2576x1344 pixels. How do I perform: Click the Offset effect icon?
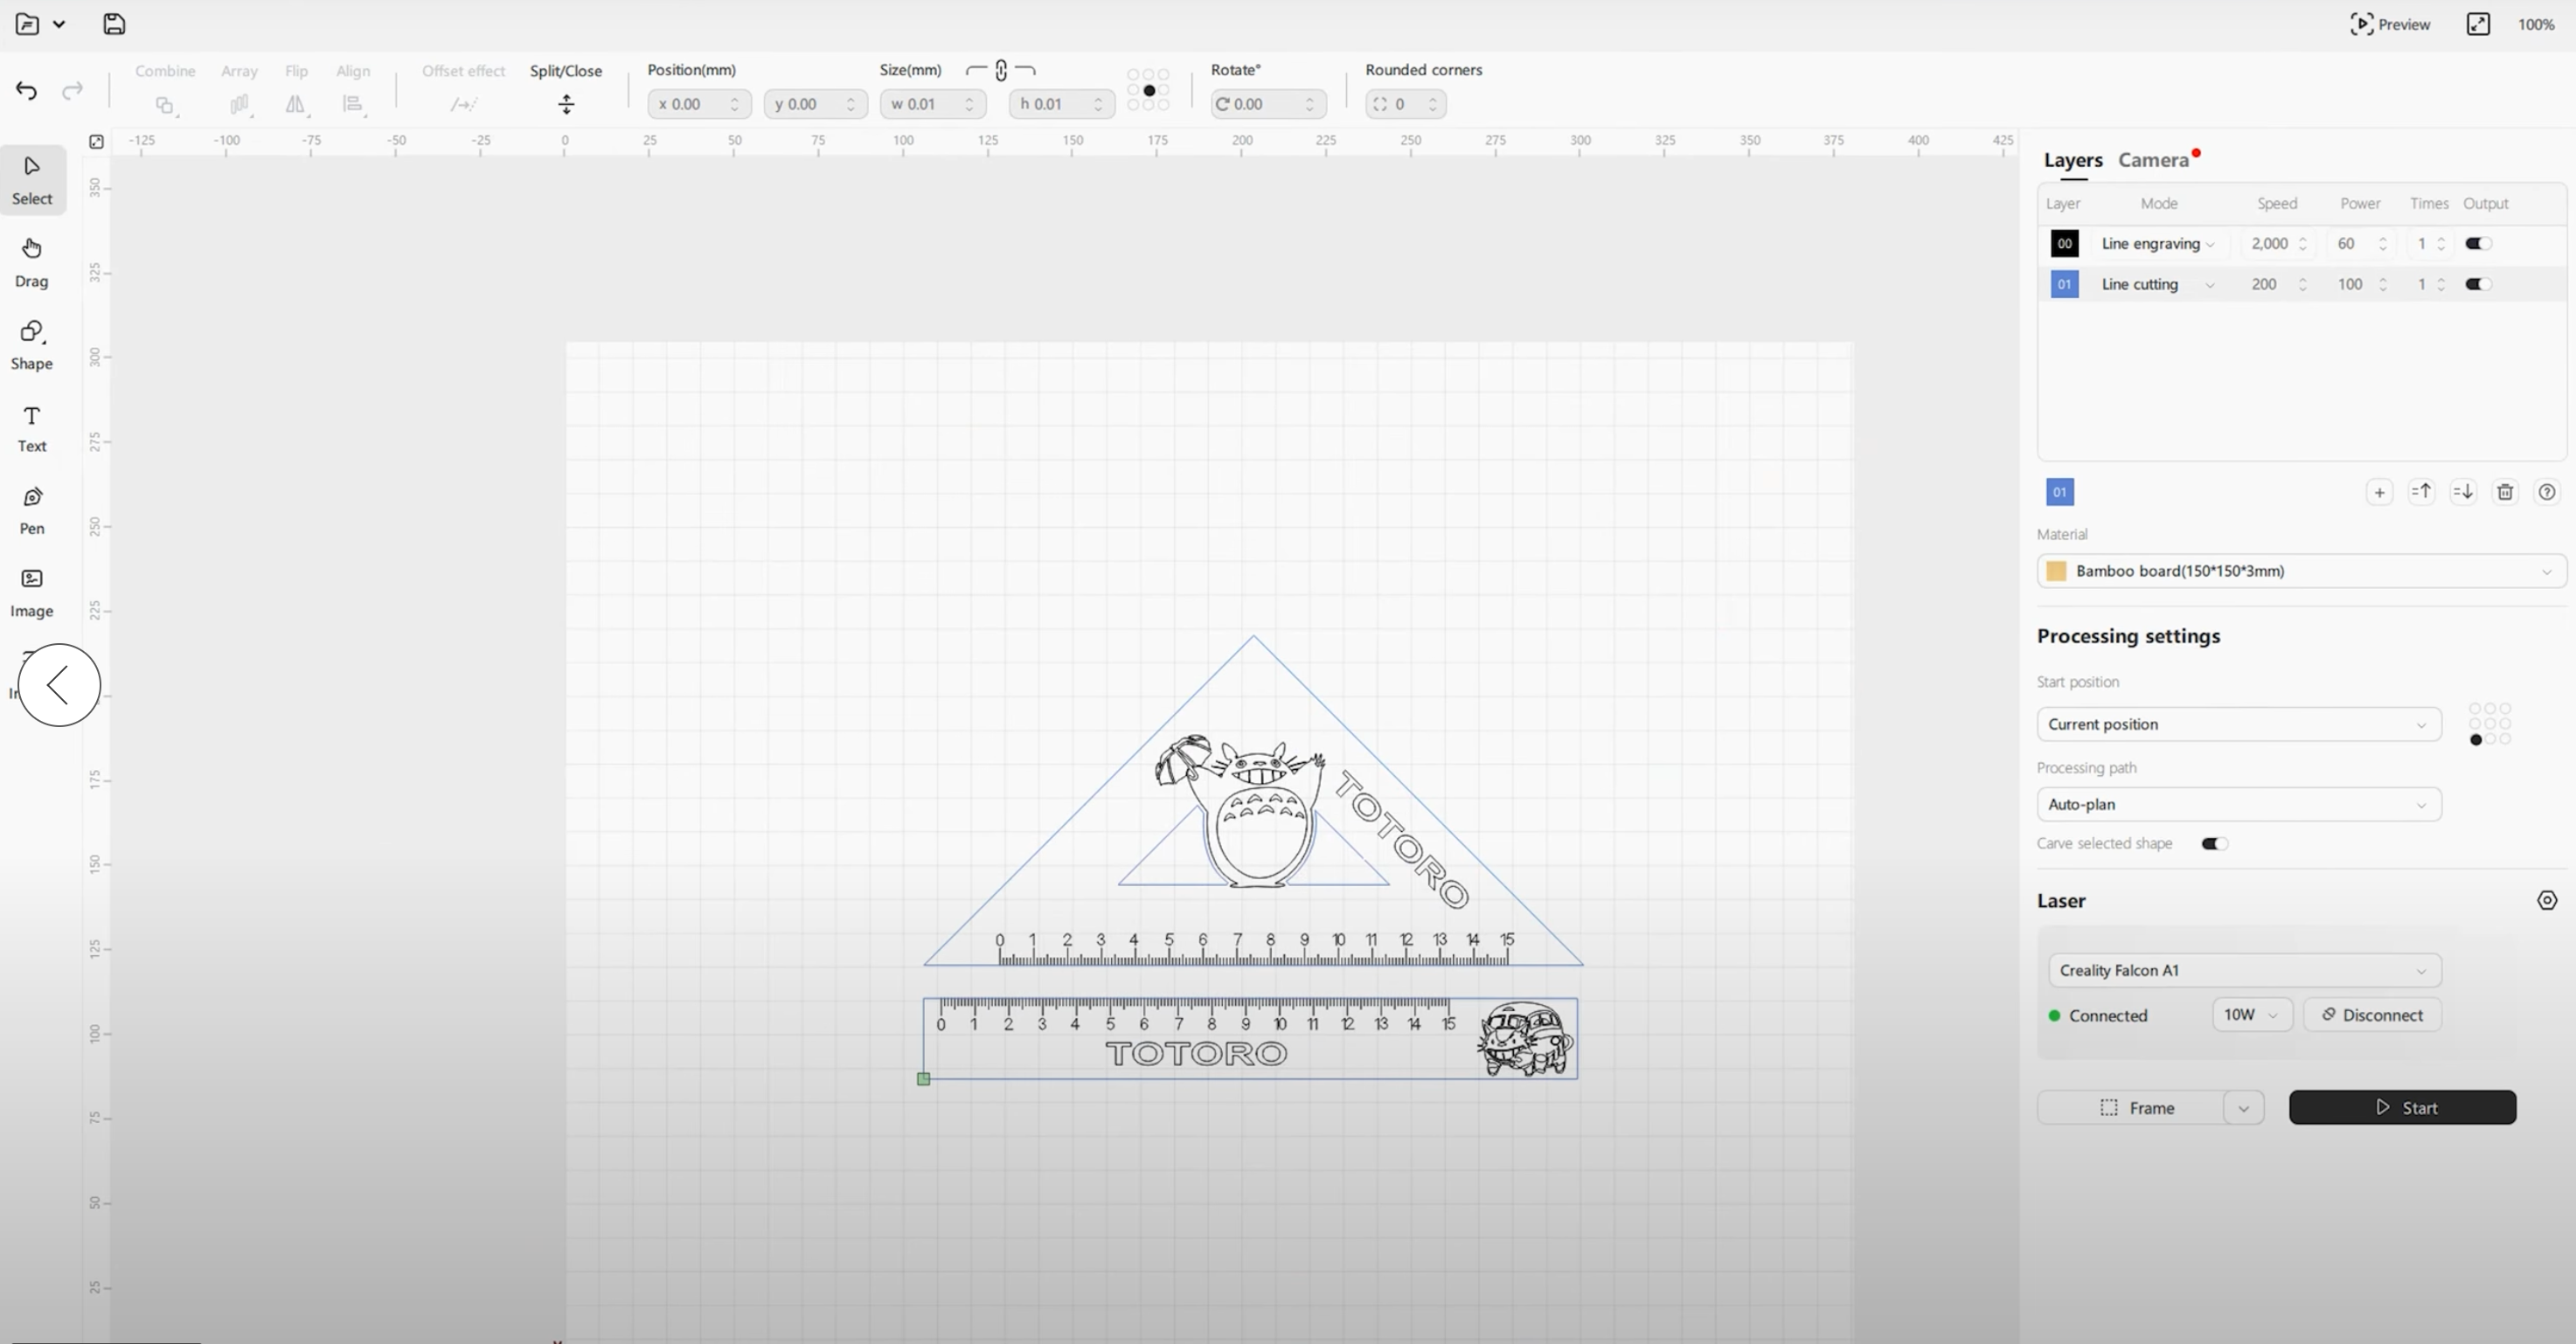(463, 104)
